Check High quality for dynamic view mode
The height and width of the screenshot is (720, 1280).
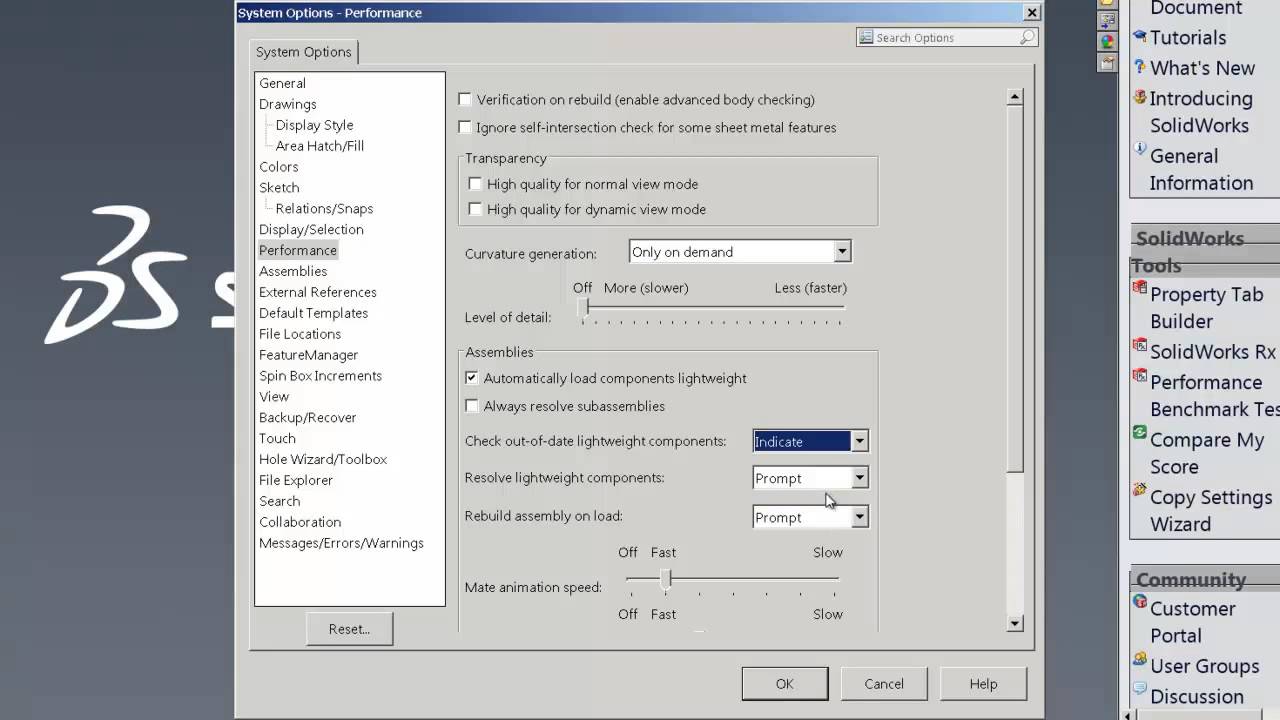pyautogui.click(x=475, y=209)
